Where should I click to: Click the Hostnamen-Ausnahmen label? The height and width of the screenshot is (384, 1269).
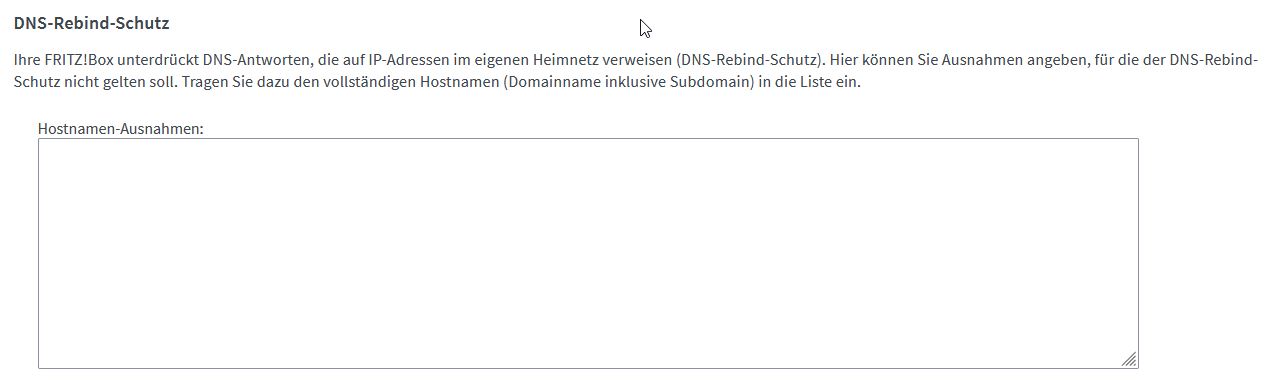[121, 129]
